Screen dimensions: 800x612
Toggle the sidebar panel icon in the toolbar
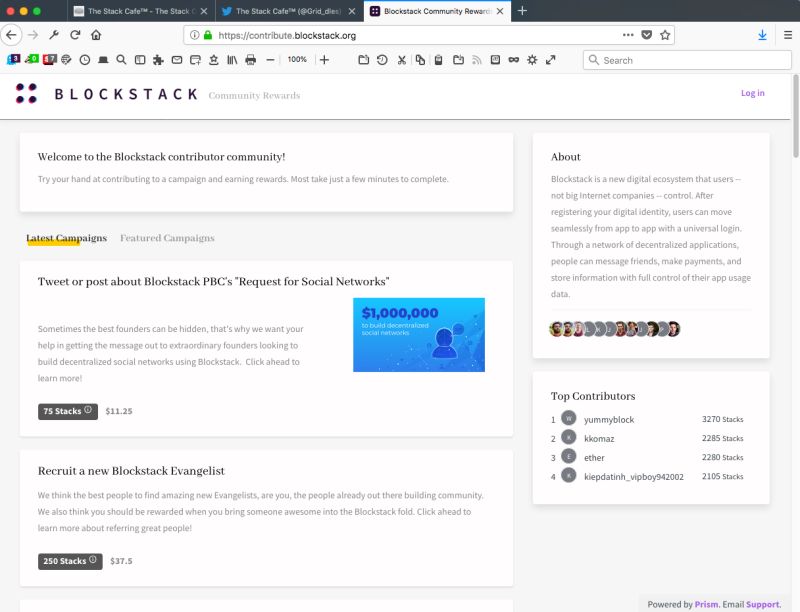[x=139, y=59]
